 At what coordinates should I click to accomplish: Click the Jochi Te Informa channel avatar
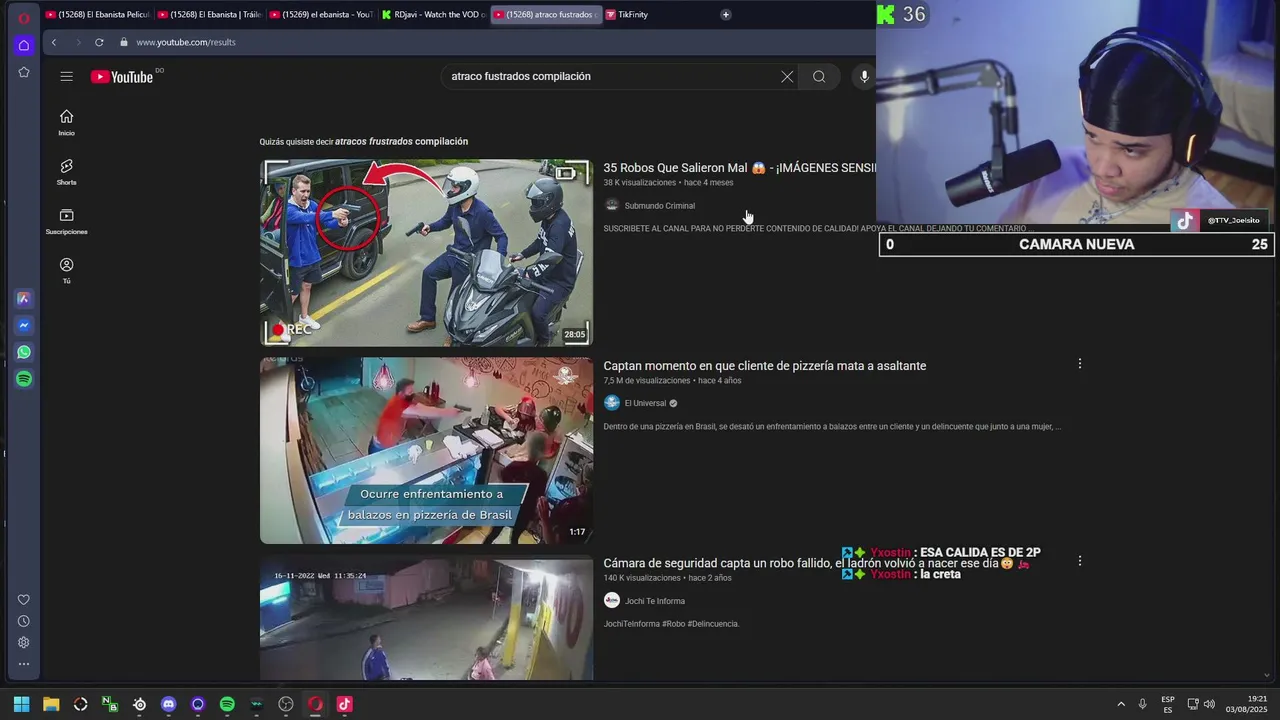pyautogui.click(x=612, y=601)
